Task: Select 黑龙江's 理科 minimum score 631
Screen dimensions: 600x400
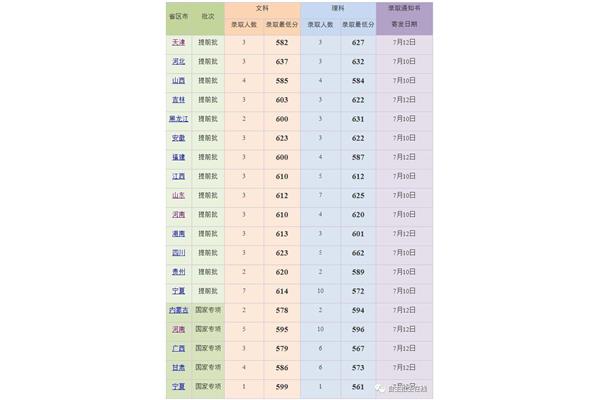Action: [358, 119]
